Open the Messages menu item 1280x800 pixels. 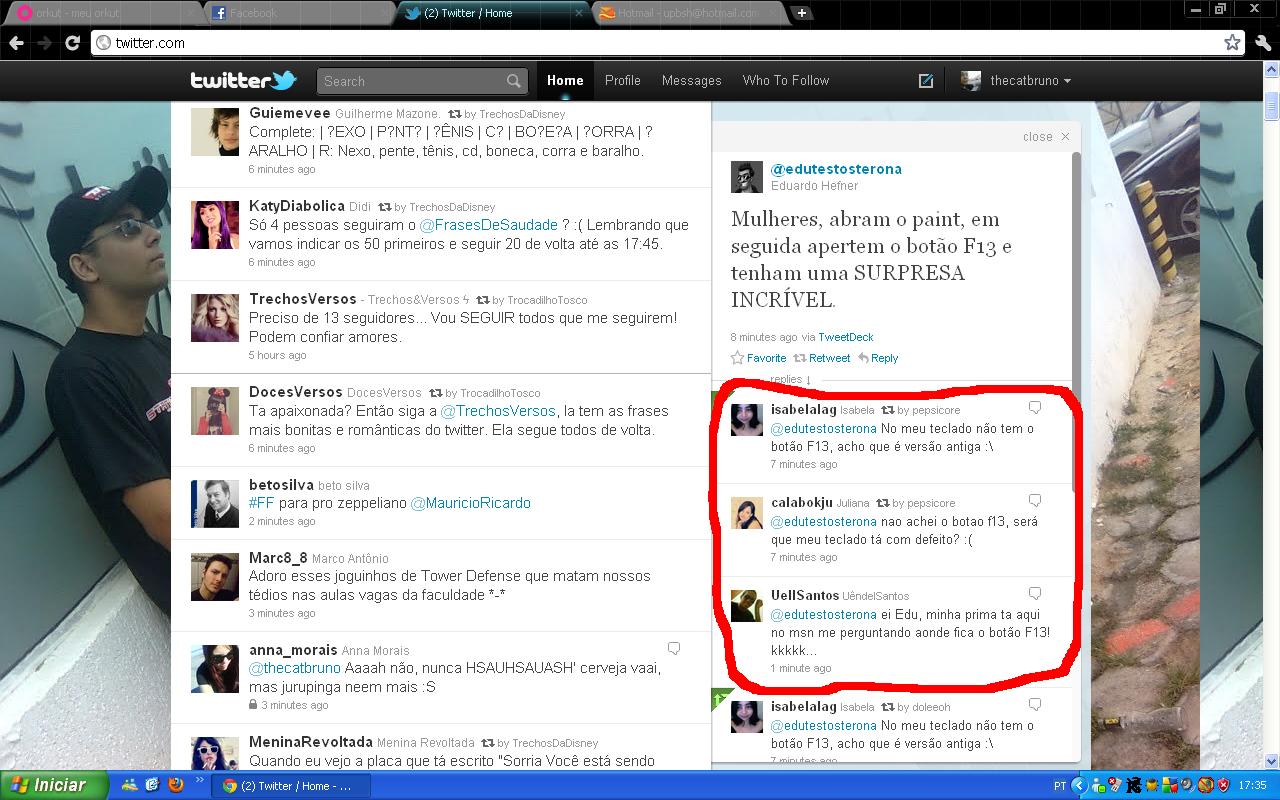coord(692,81)
